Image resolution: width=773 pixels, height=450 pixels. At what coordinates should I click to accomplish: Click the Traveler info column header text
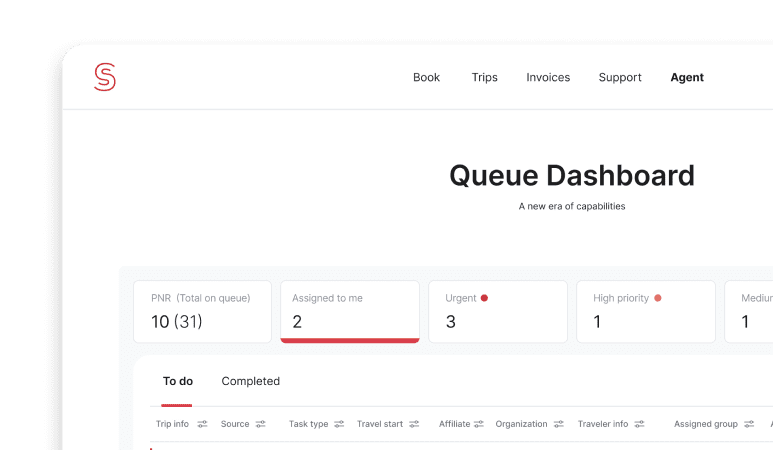603,424
